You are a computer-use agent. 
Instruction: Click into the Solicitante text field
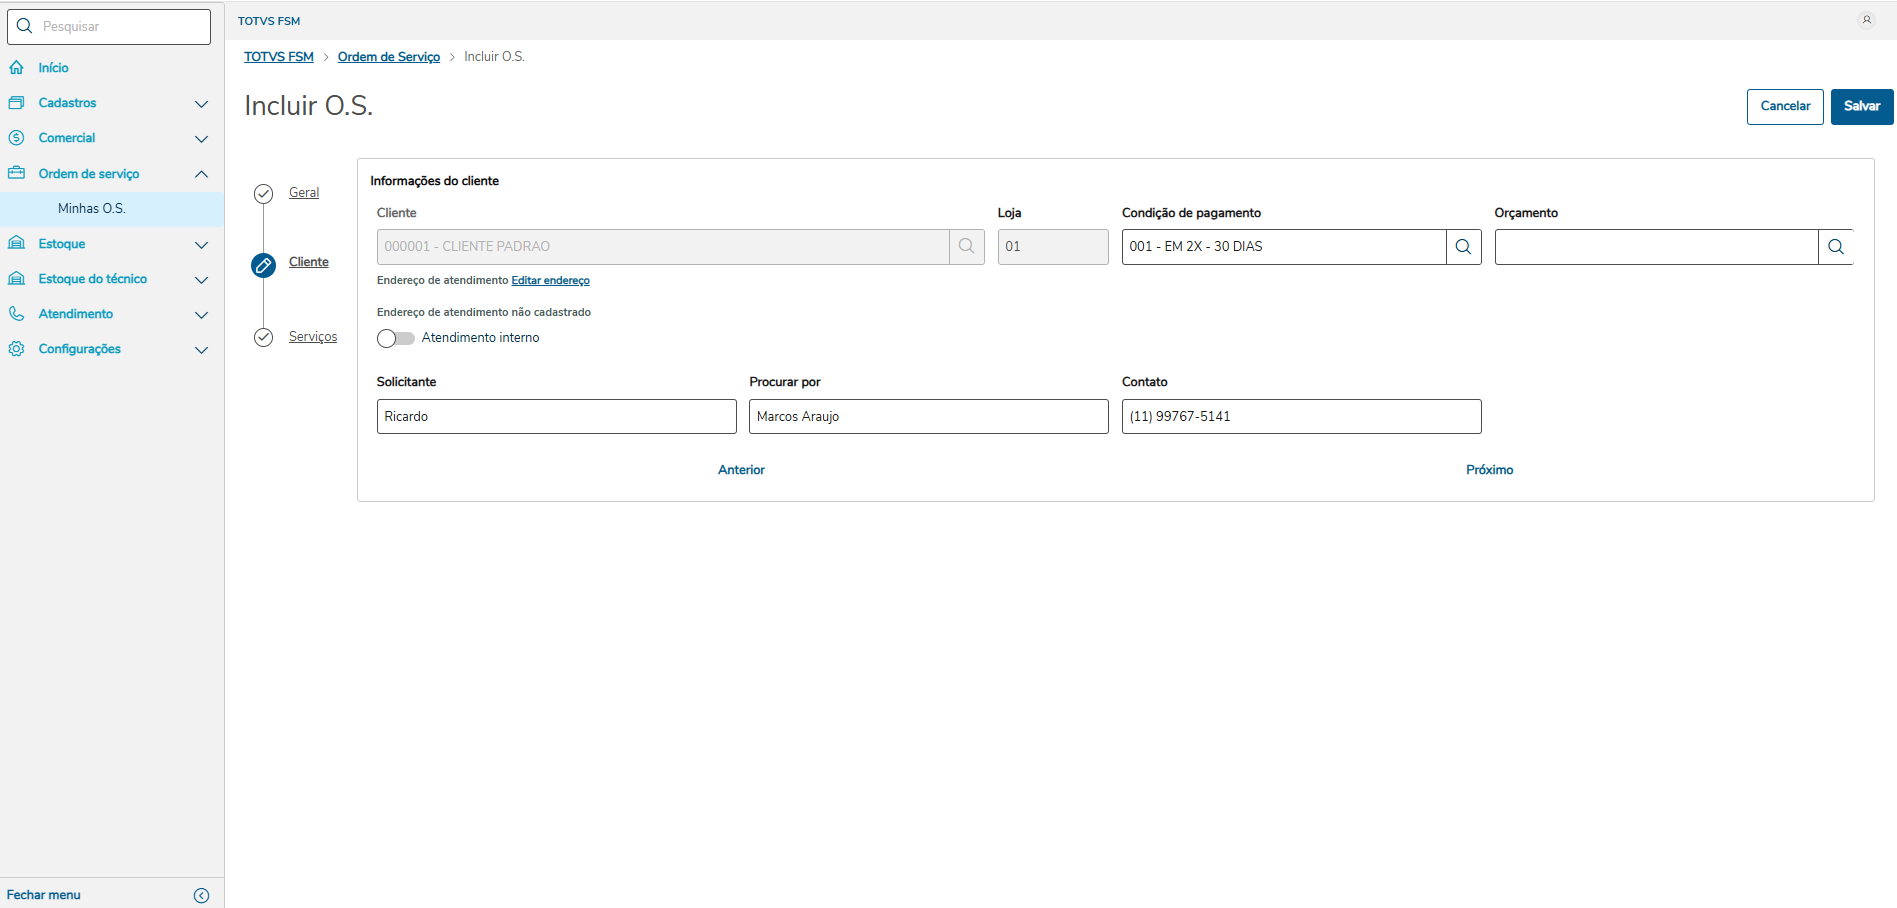[x=556, y=417]
